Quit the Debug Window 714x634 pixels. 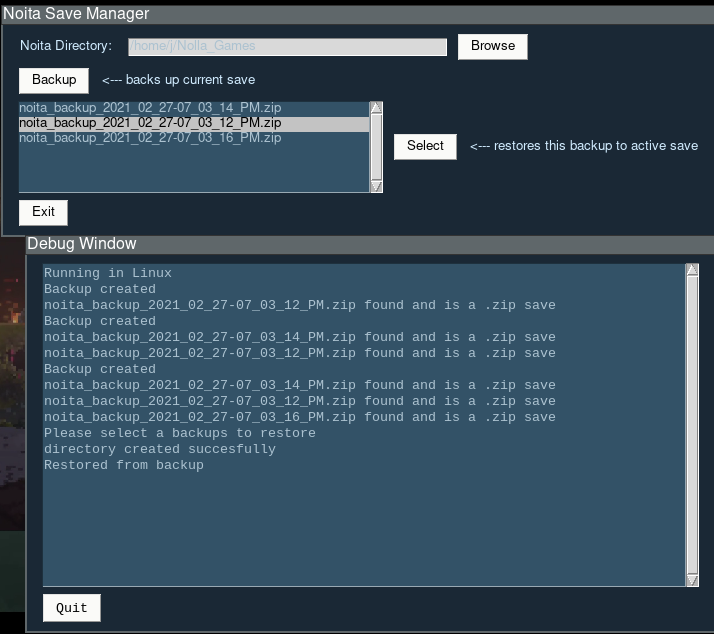click(71, 608)
